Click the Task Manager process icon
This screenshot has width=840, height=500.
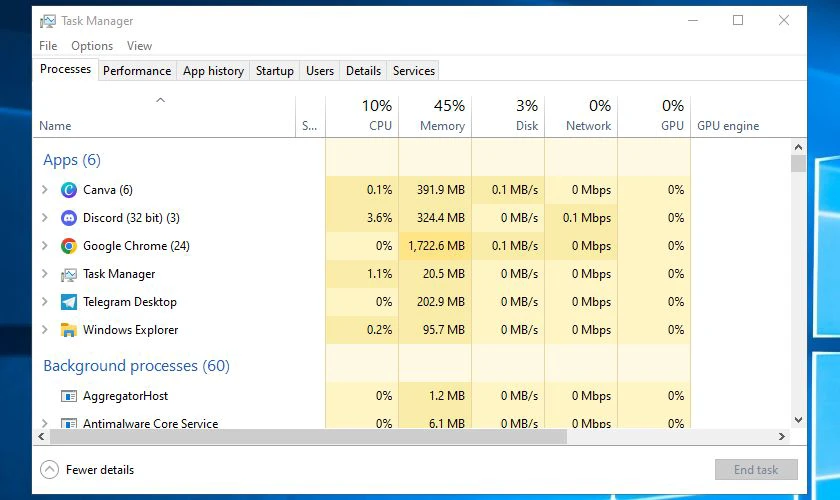(69, 274)
